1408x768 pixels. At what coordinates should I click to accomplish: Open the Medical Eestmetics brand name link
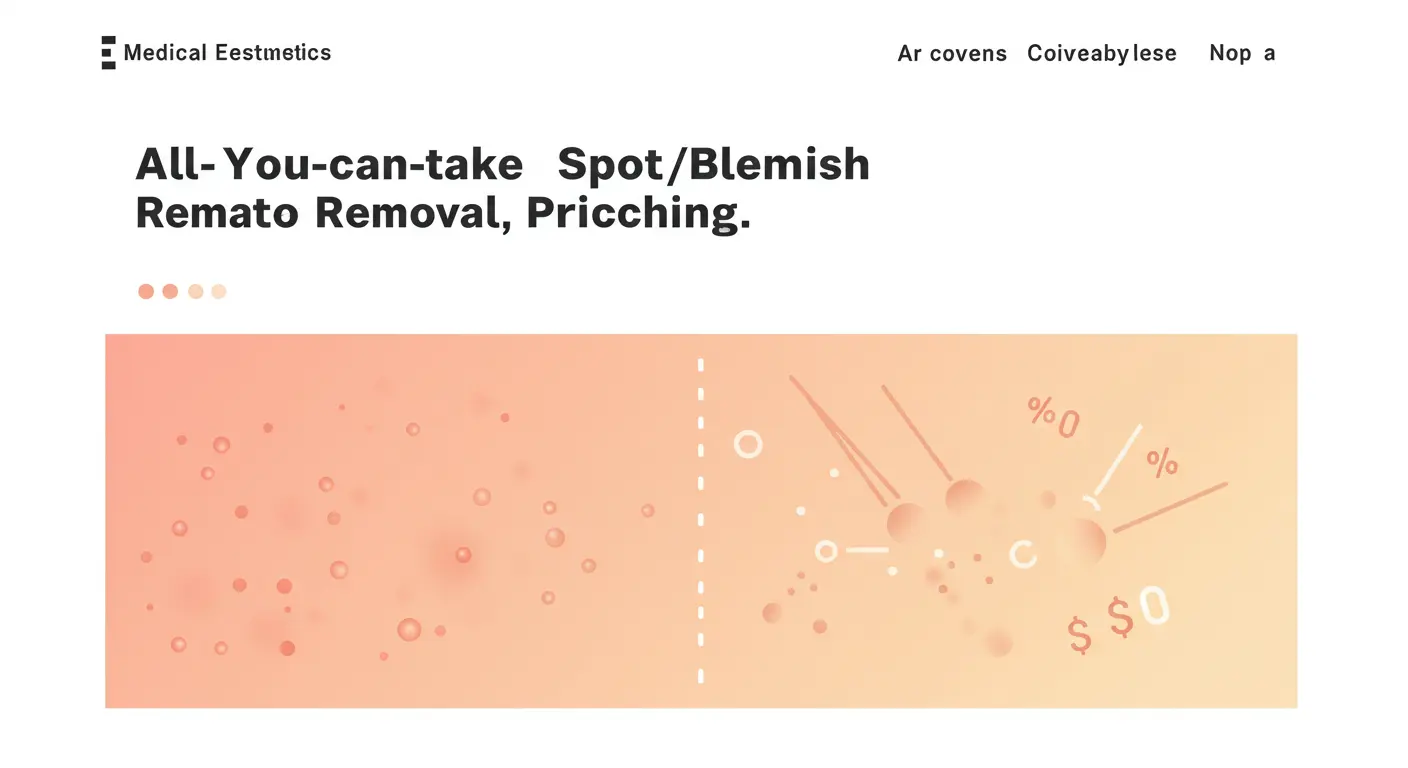227,52
